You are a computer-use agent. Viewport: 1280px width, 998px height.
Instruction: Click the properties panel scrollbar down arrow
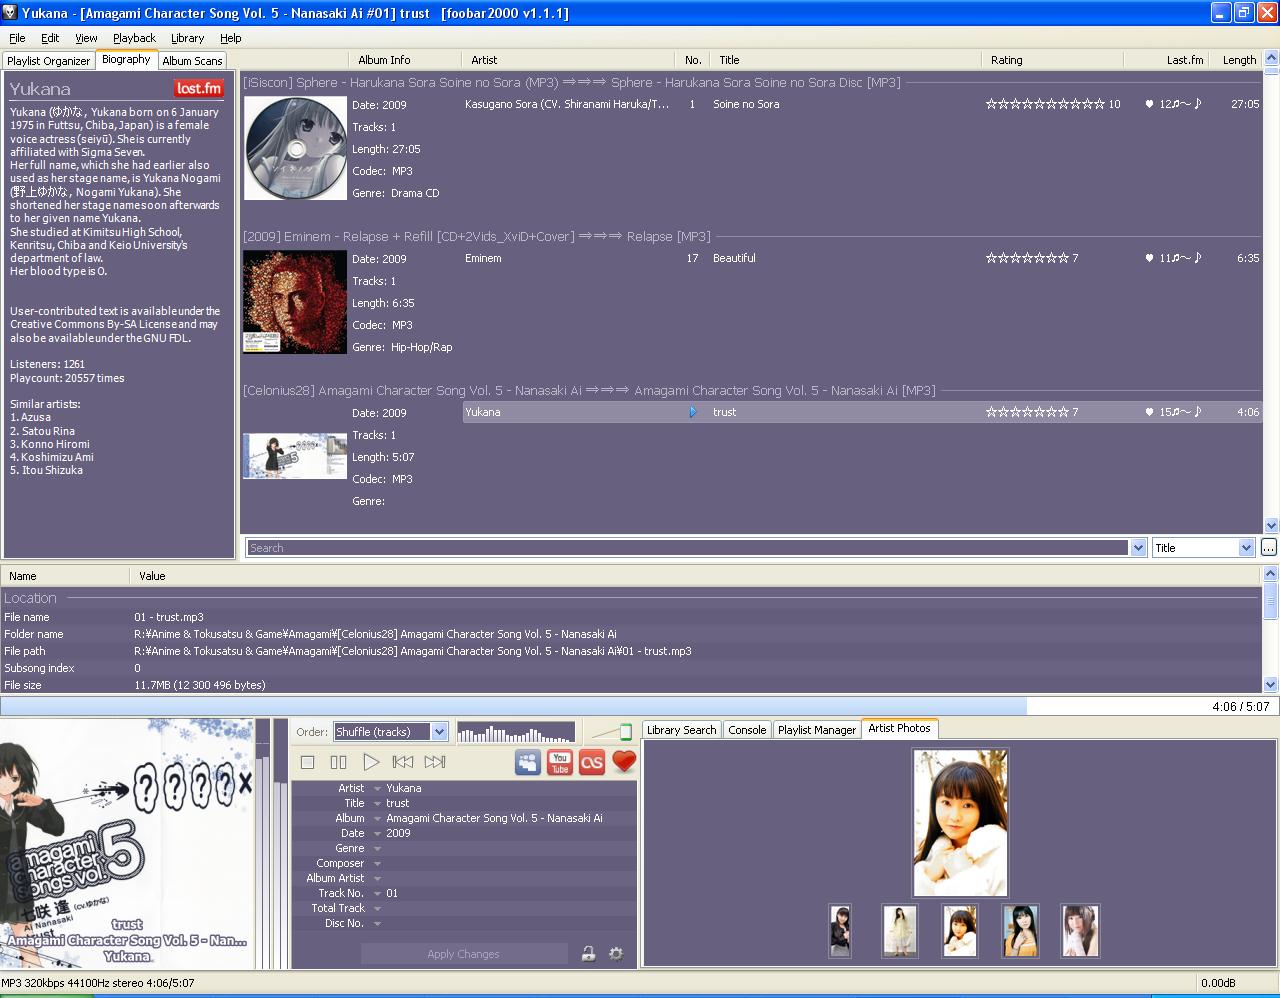point(1271,685)
